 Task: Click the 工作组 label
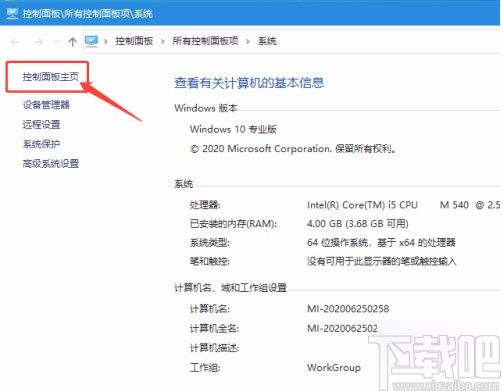[205, 368]
